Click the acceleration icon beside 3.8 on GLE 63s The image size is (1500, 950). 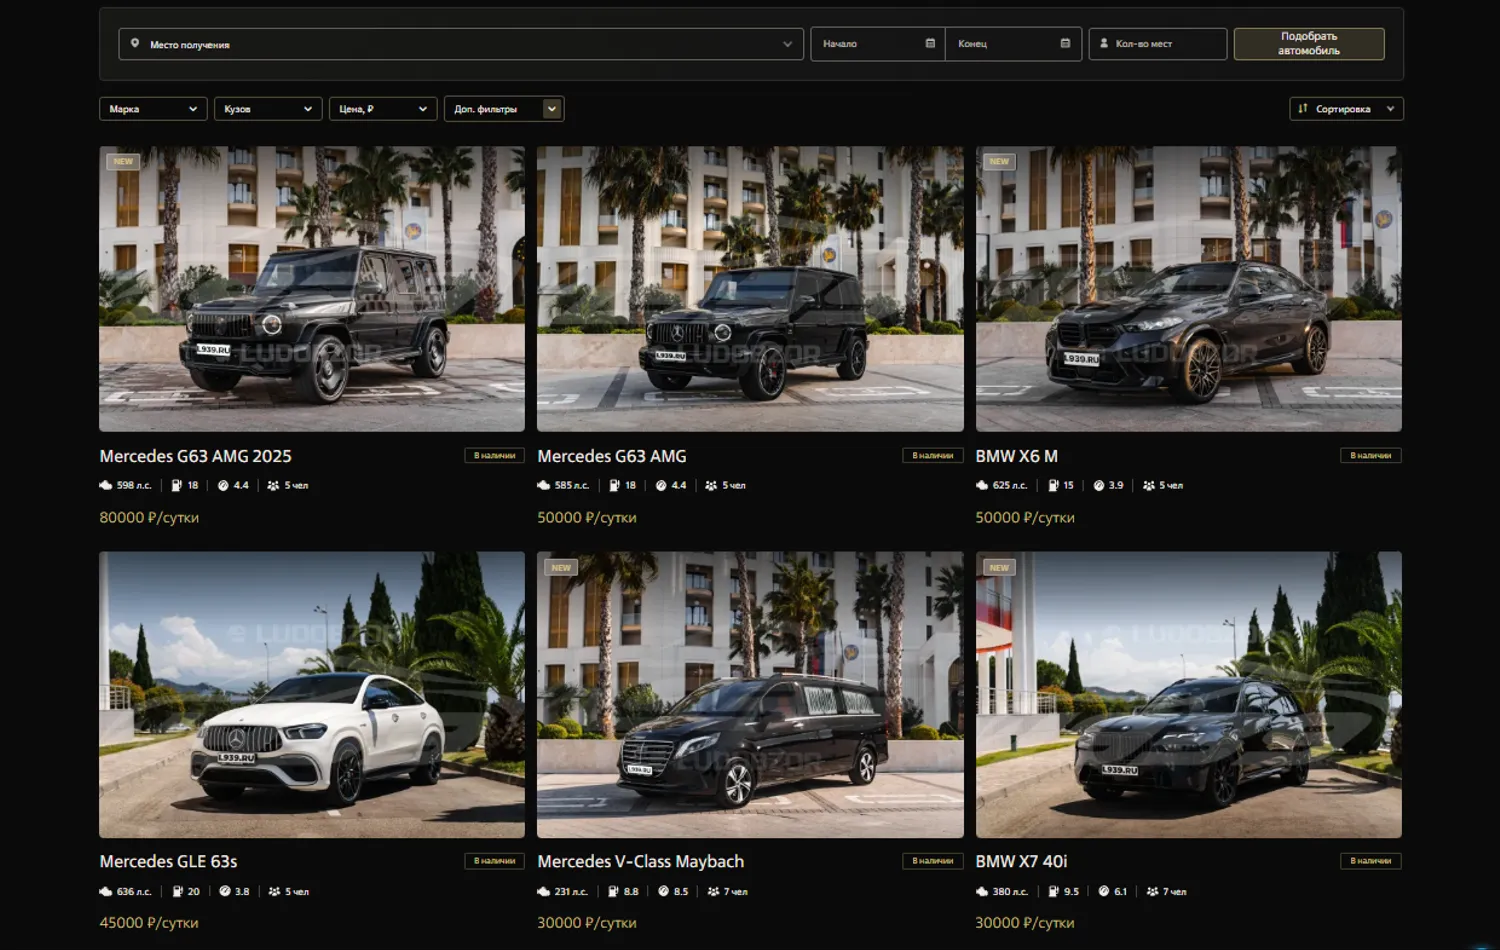(x=225, y=892)
